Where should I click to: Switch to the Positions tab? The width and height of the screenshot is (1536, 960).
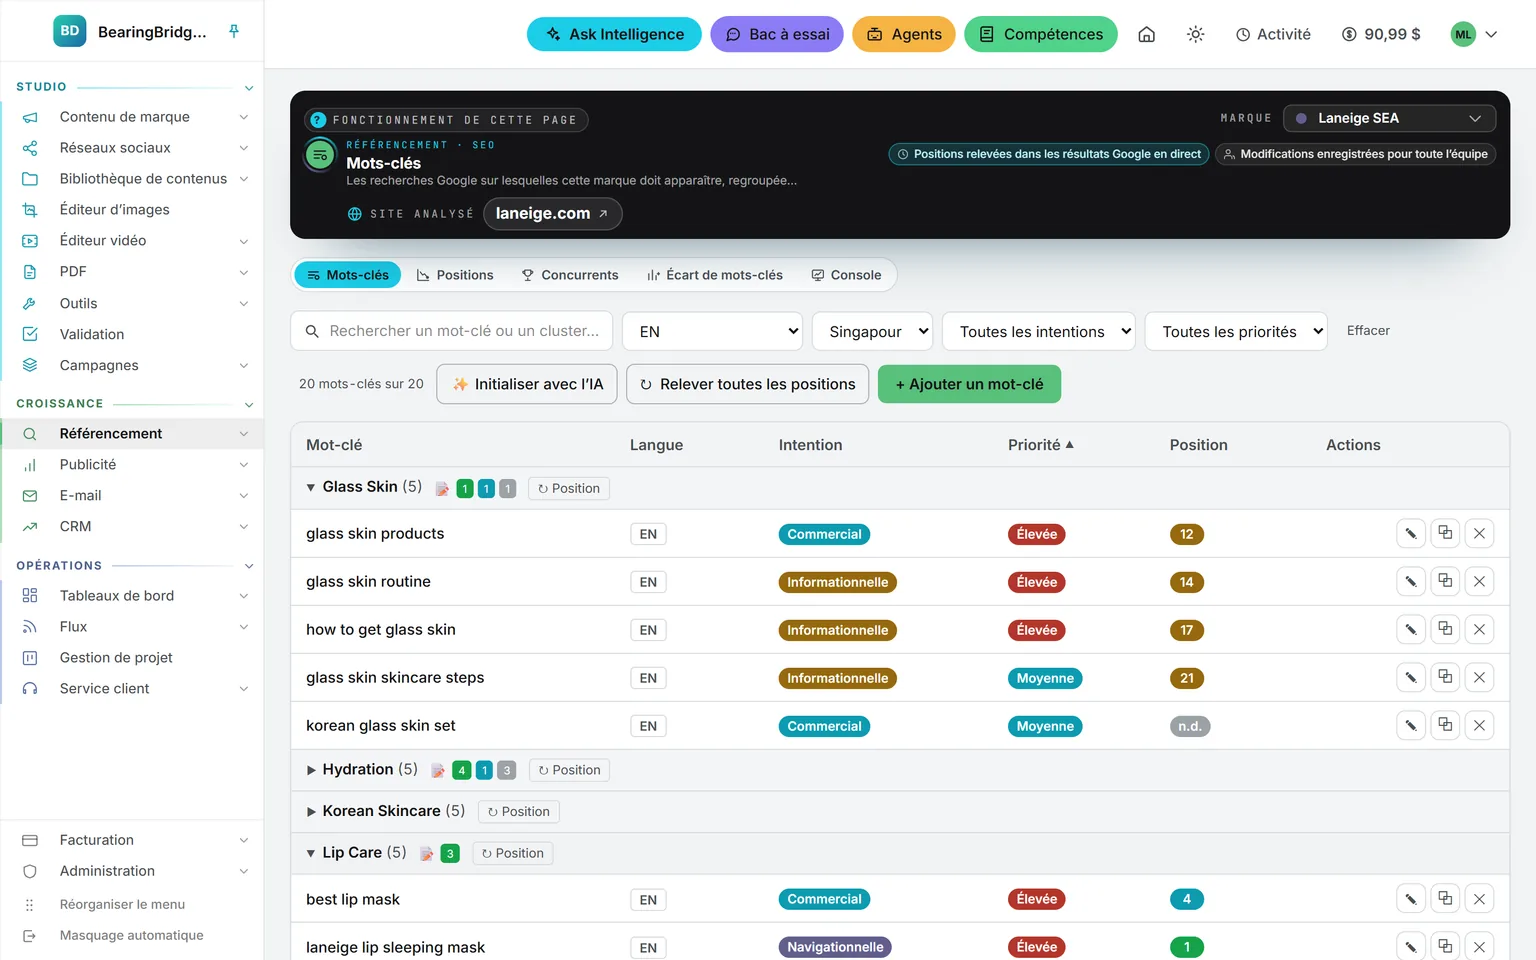pos(455,275)
